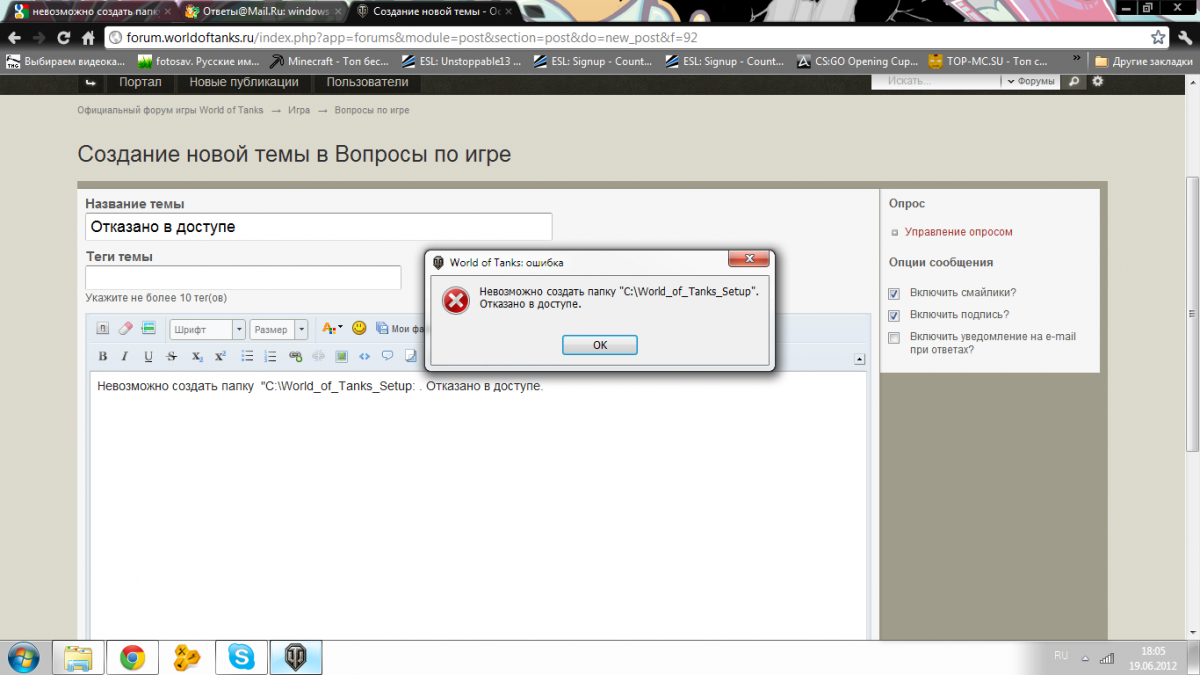Viewport: 1200px width, 675px height.
Task: Open the text color dropdown
Action: coord(332,328)
